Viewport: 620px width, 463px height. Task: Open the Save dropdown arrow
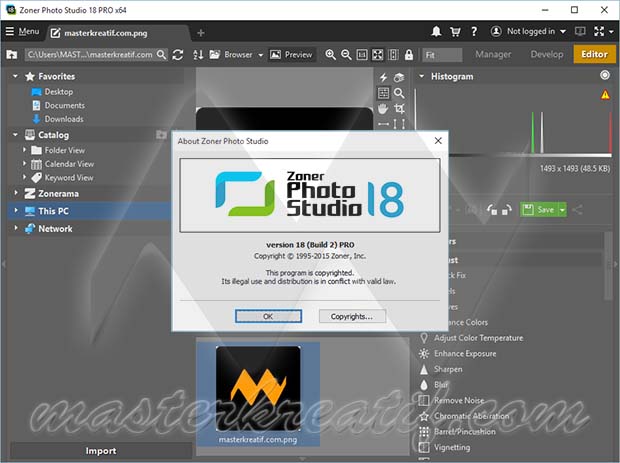(562, 210)
